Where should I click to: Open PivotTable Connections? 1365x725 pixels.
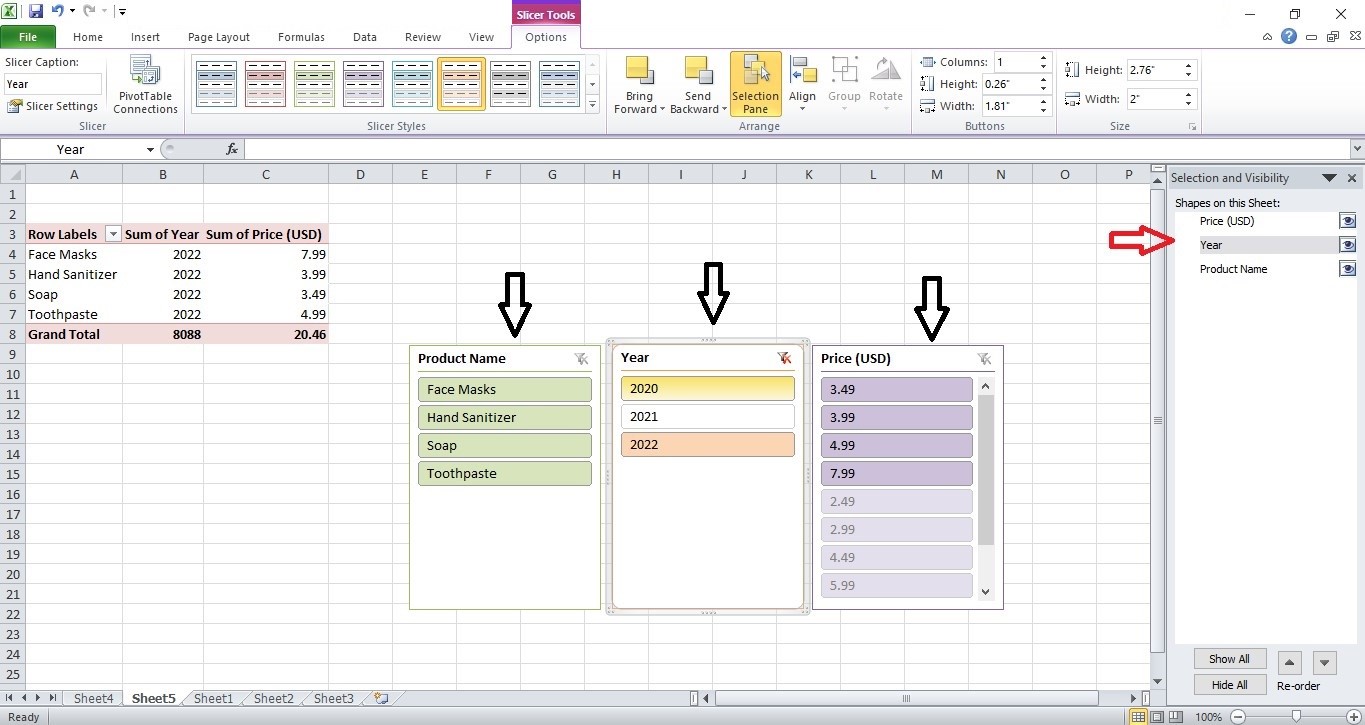point(145,84)
